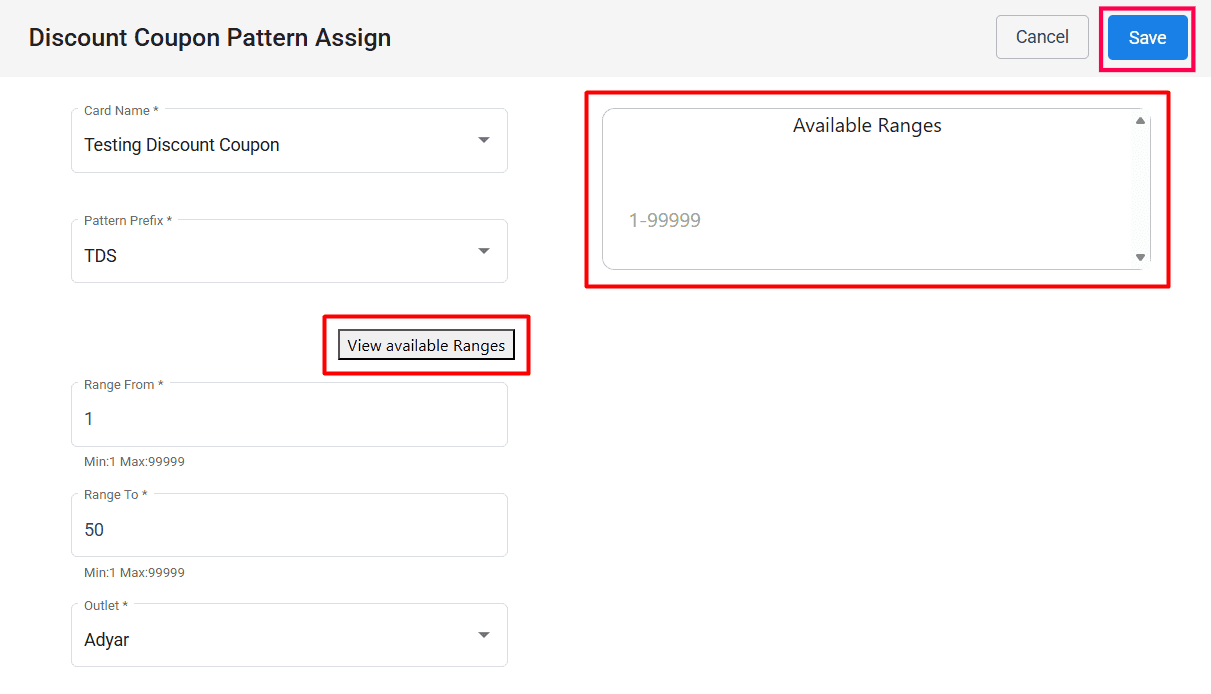Click the Card Name field label
This screenshot has height=694, width=1211.
(x=120, y=111)
